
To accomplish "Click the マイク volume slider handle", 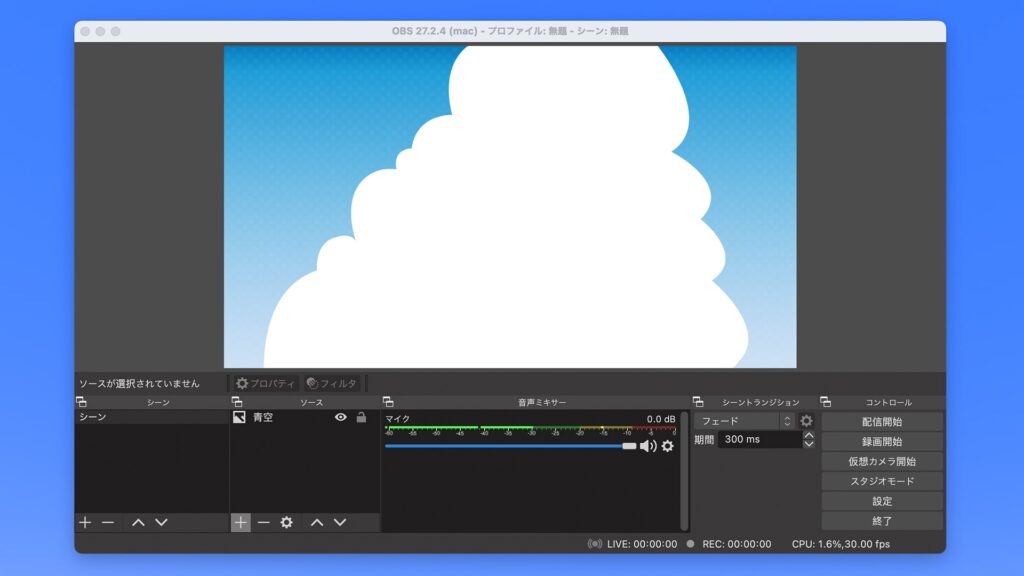I will 628,447.
